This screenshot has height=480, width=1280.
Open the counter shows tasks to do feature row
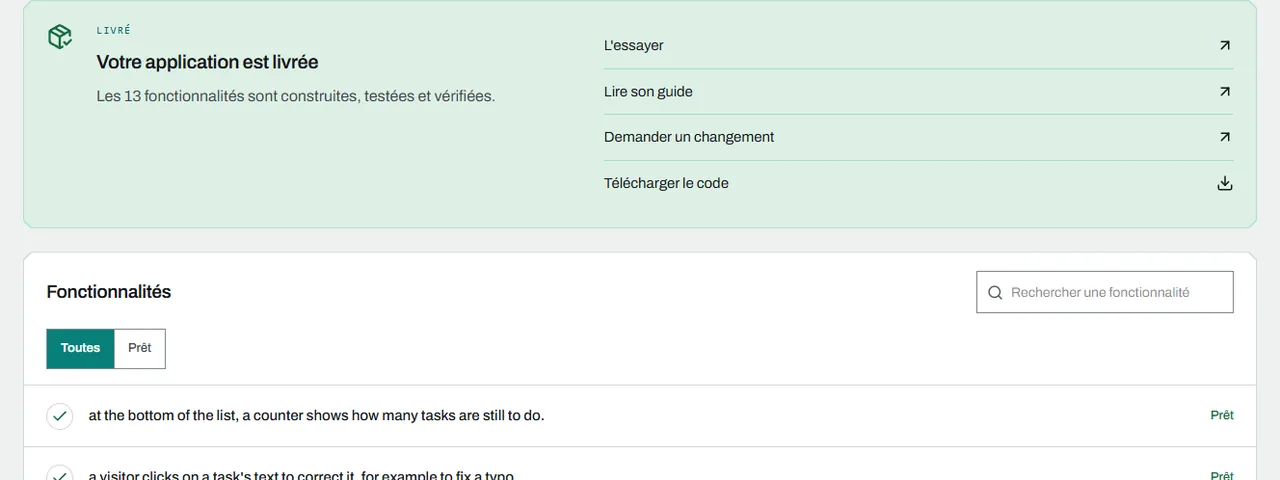[x=640, y=416]
